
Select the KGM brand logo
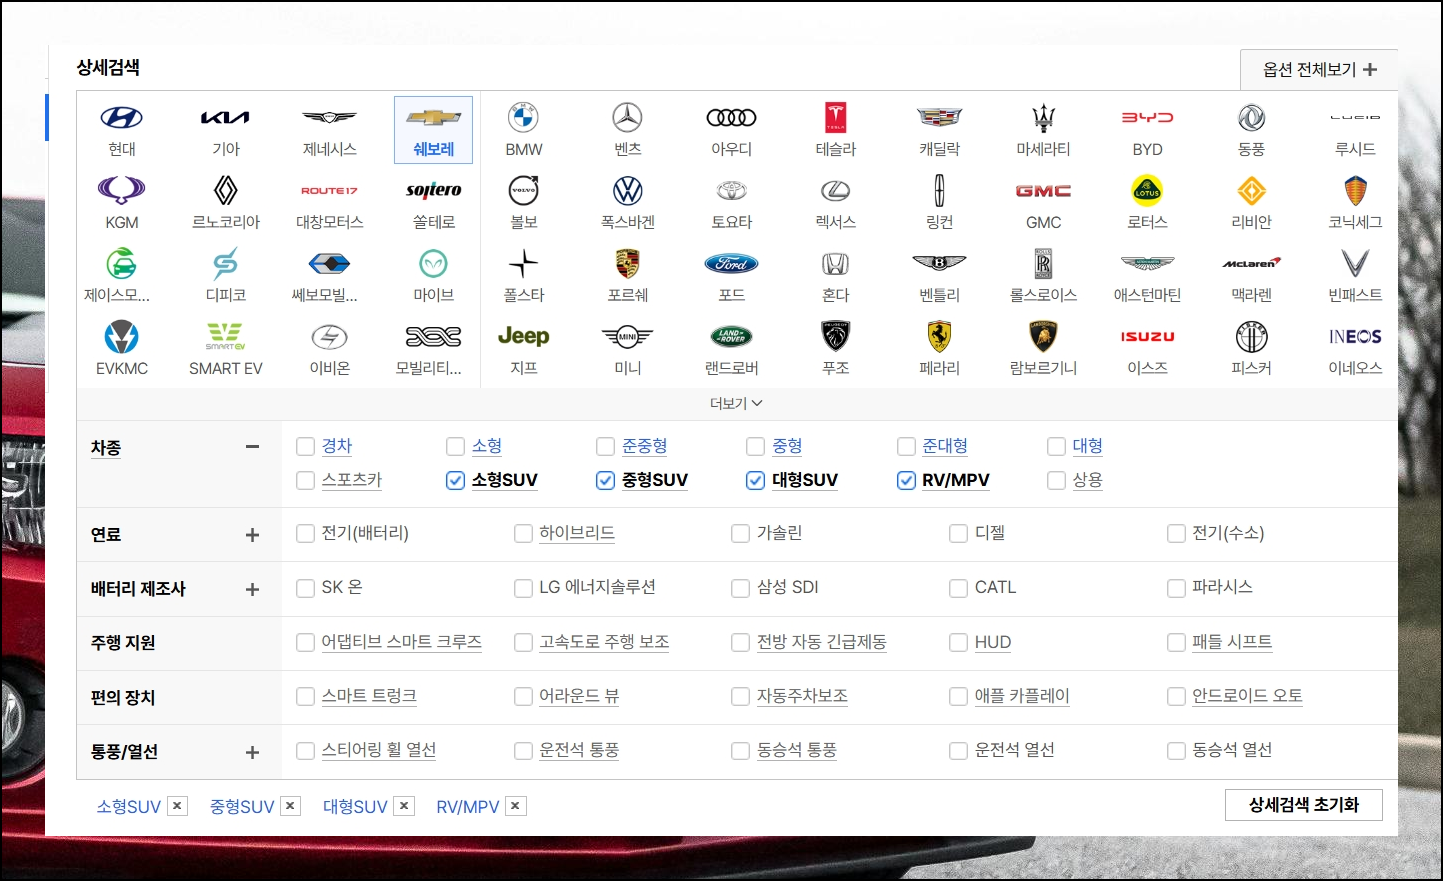pyautogui.click(x=122, y=190)
